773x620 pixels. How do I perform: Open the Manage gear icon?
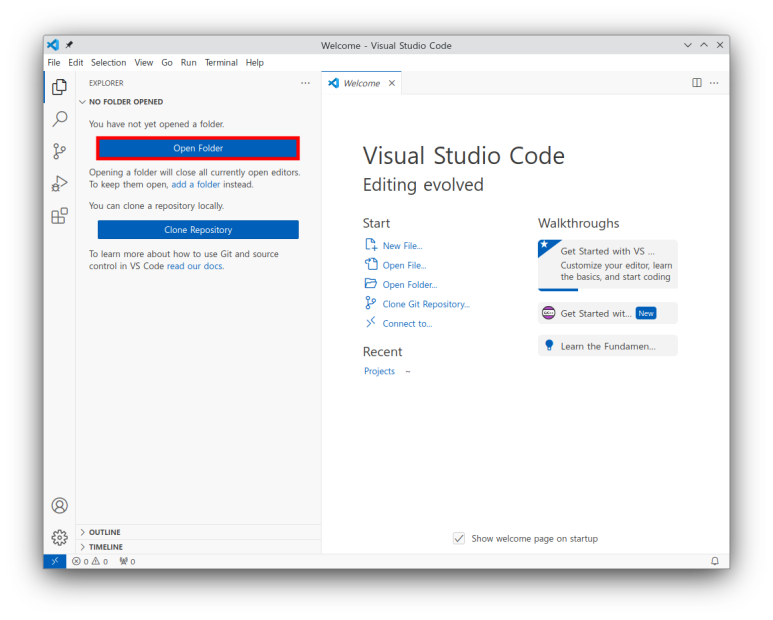coord(60,537)
